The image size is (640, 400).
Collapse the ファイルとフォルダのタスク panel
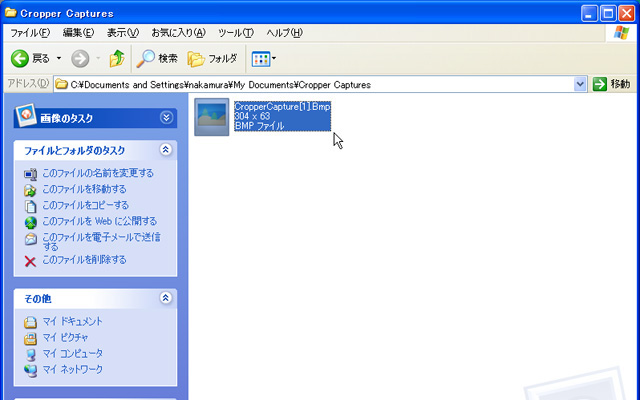[x=165, y=150]
